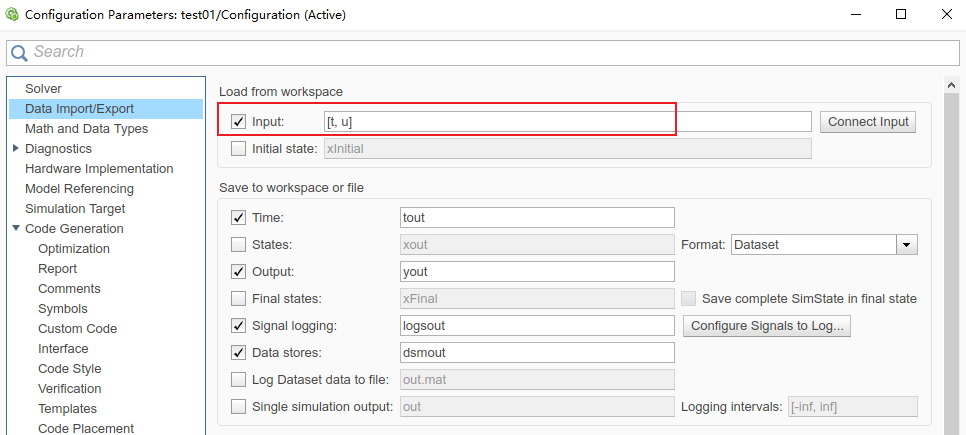
Task: Click the search magnifier icon
Action: 20,52
